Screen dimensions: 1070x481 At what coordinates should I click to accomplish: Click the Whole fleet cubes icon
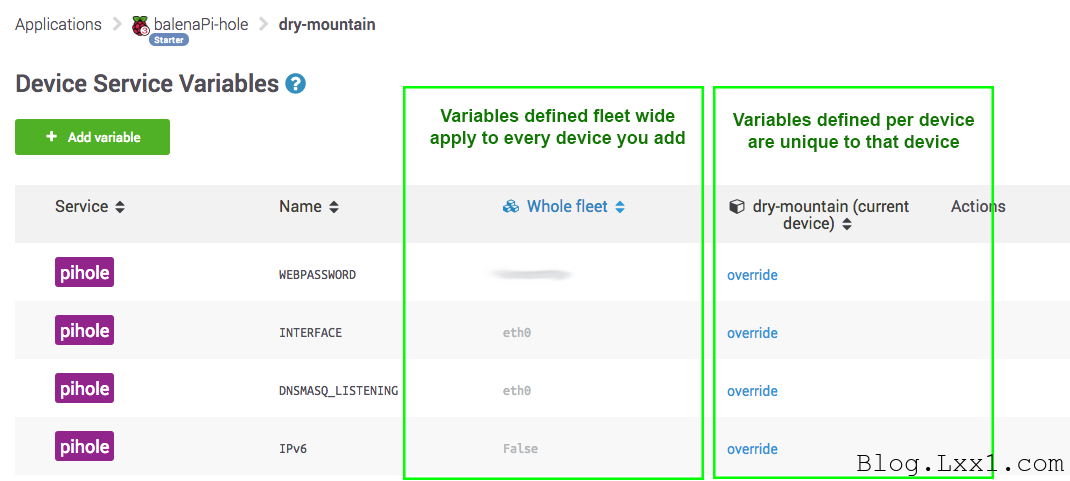[511, 207]
